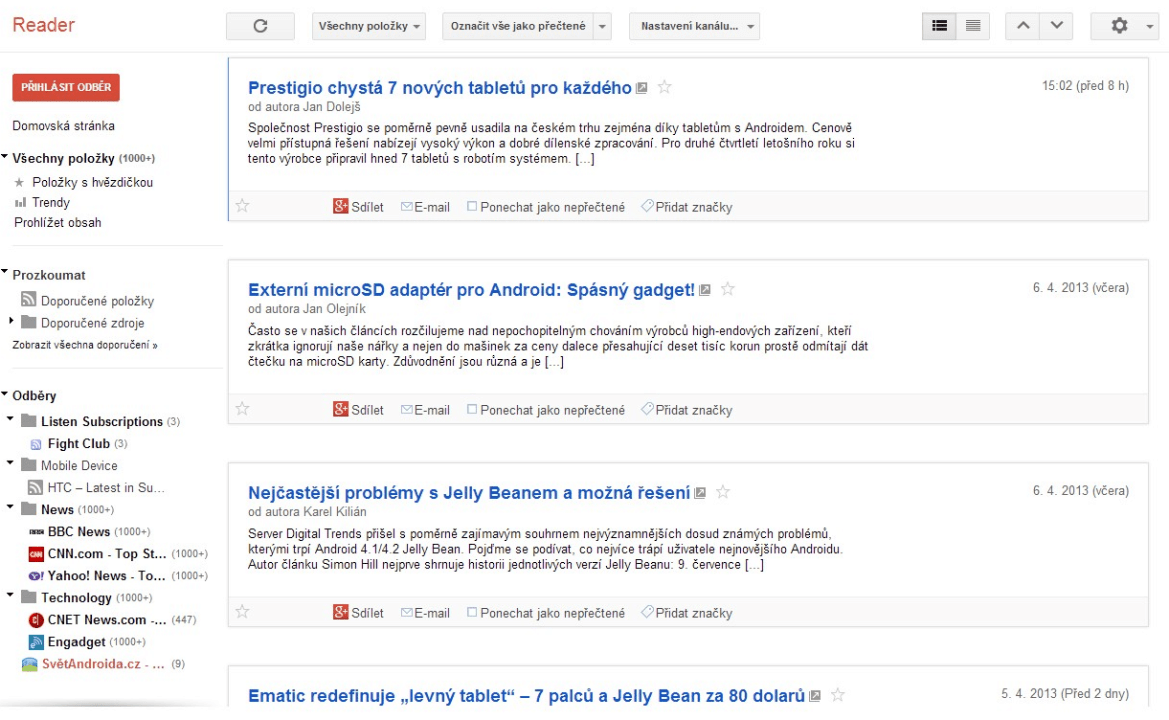The height and width of the screenshot is (720, 1169).
Task: Email the Jelly Bean problems article
Action: tap(425, 613)
